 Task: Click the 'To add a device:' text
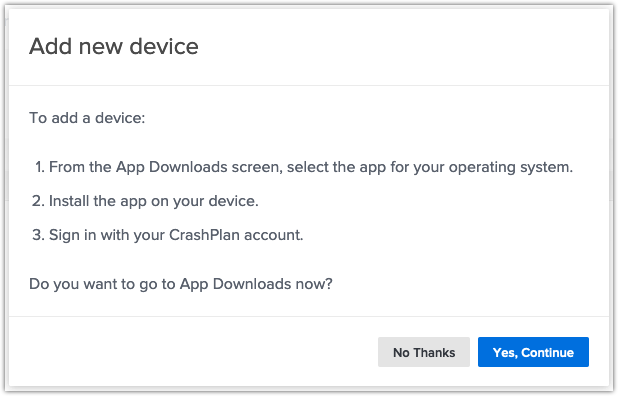click(87, 118)
